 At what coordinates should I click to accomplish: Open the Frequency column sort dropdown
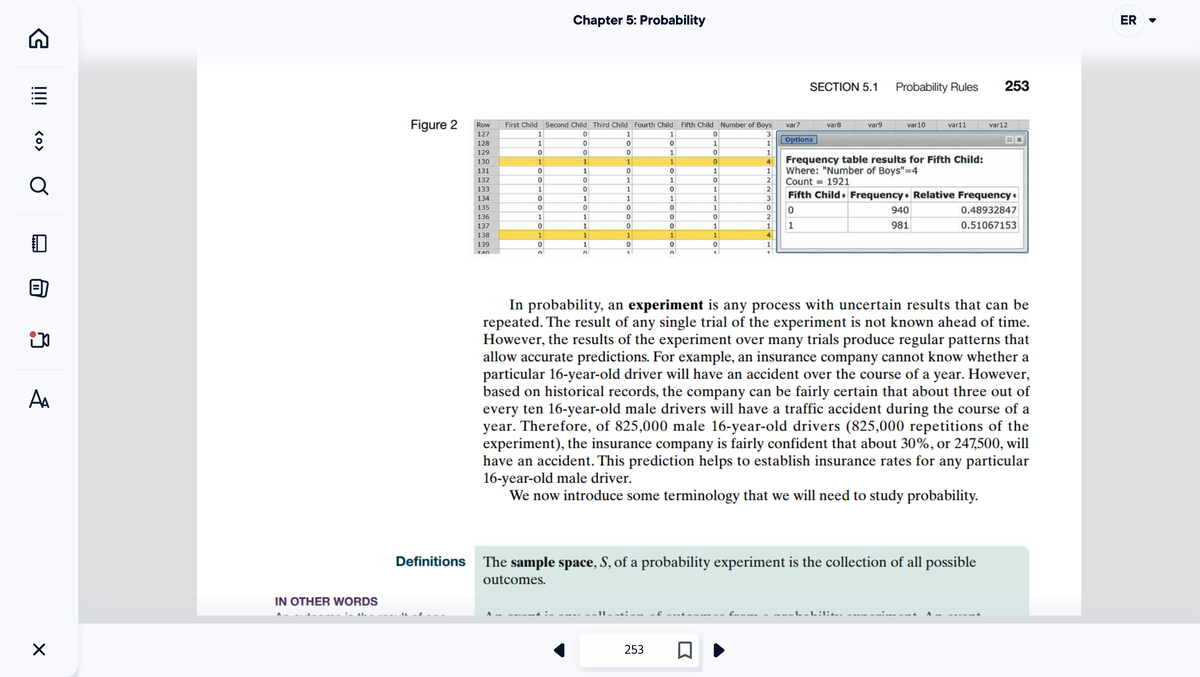click(x=906, y=195)
